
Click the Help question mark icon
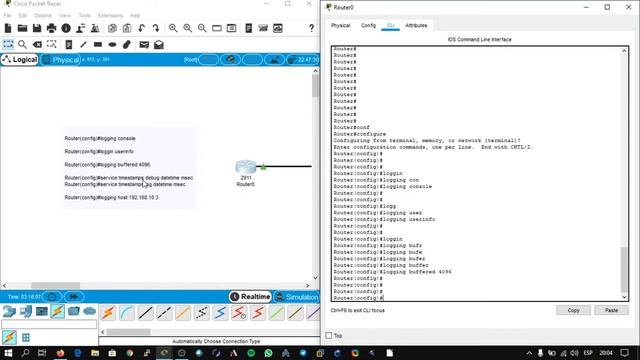[x=311, y=28]
